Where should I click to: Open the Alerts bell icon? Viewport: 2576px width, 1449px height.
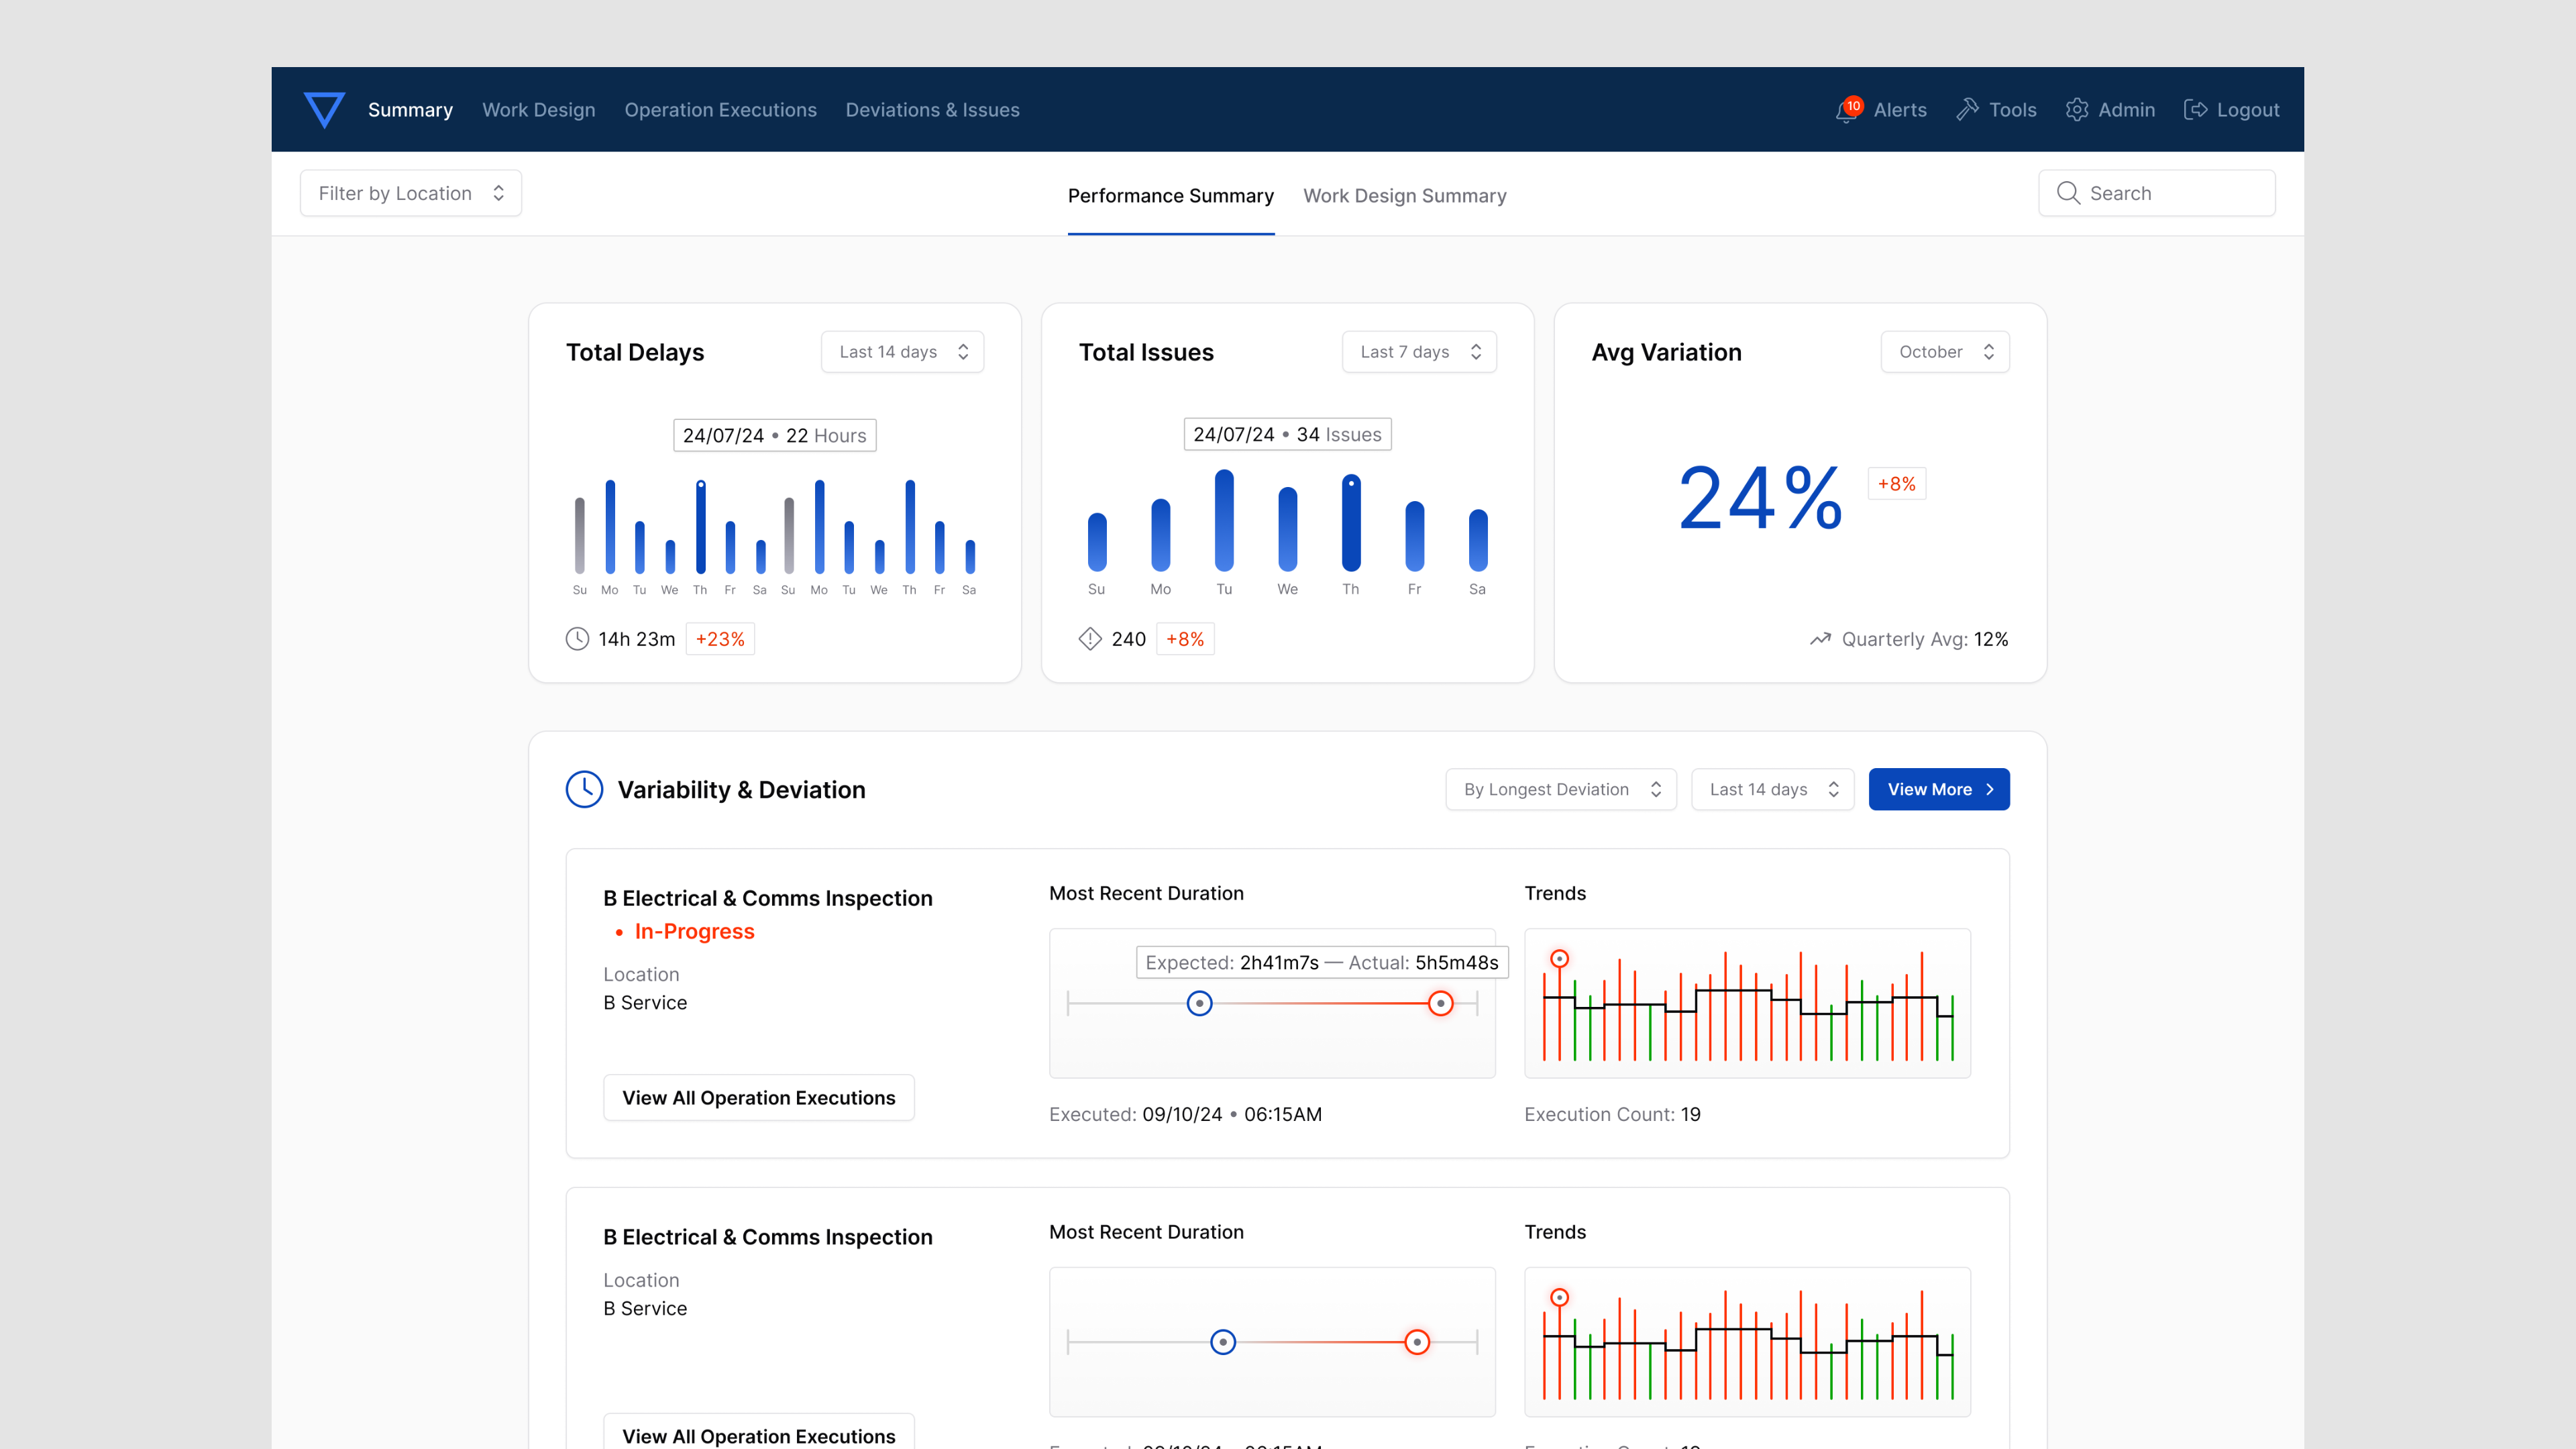tap(1846, 111)
